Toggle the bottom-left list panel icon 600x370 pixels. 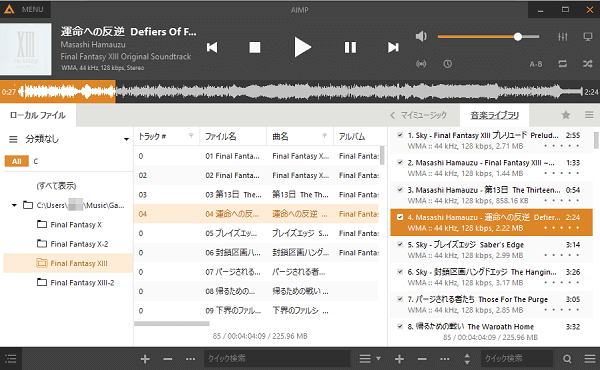pyautogui.click(x=11, y=359)
